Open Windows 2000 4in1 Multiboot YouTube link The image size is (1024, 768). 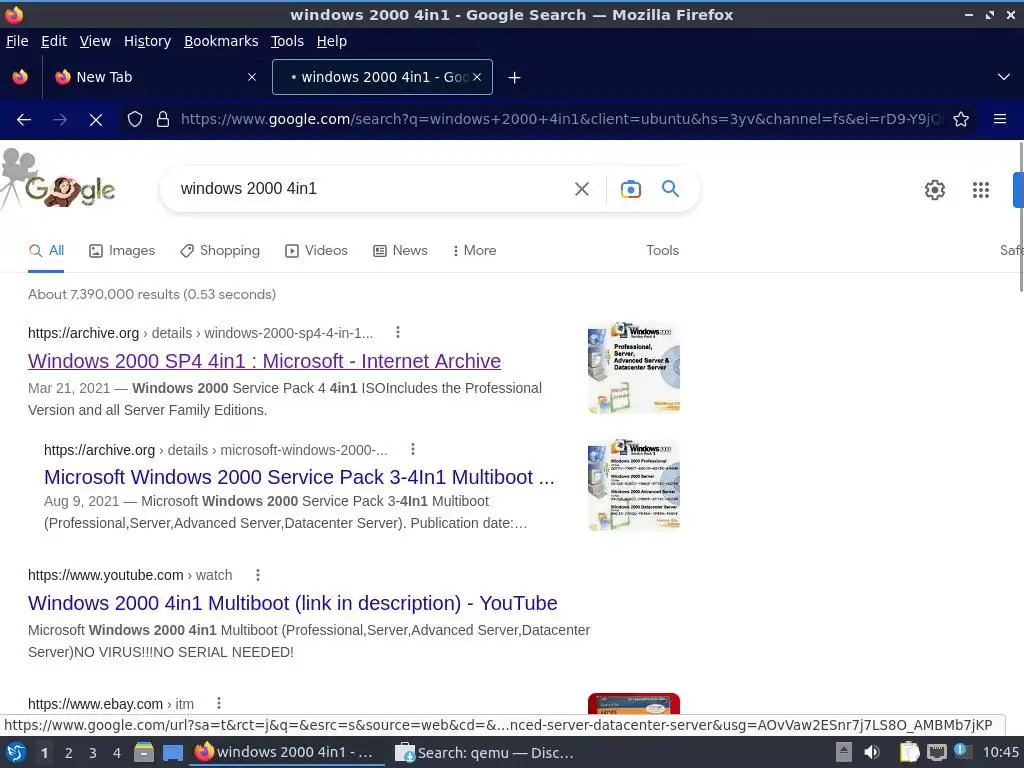293,603
